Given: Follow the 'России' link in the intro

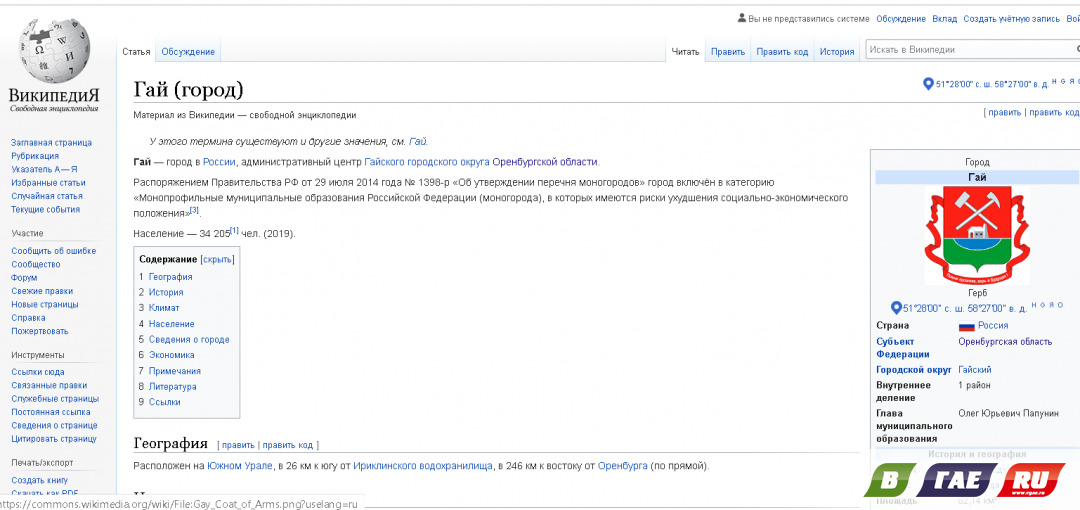Looking at the screenshot, I should [x=219, y=162].
